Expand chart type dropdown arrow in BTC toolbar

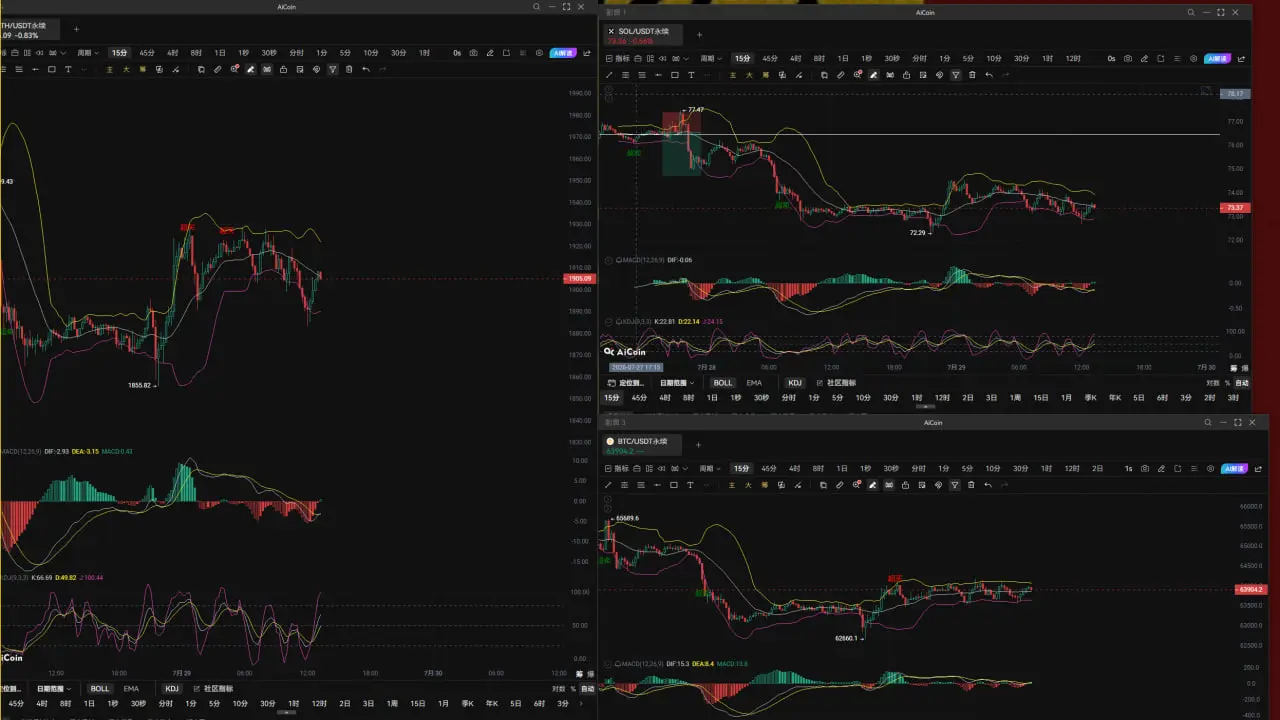686,468
